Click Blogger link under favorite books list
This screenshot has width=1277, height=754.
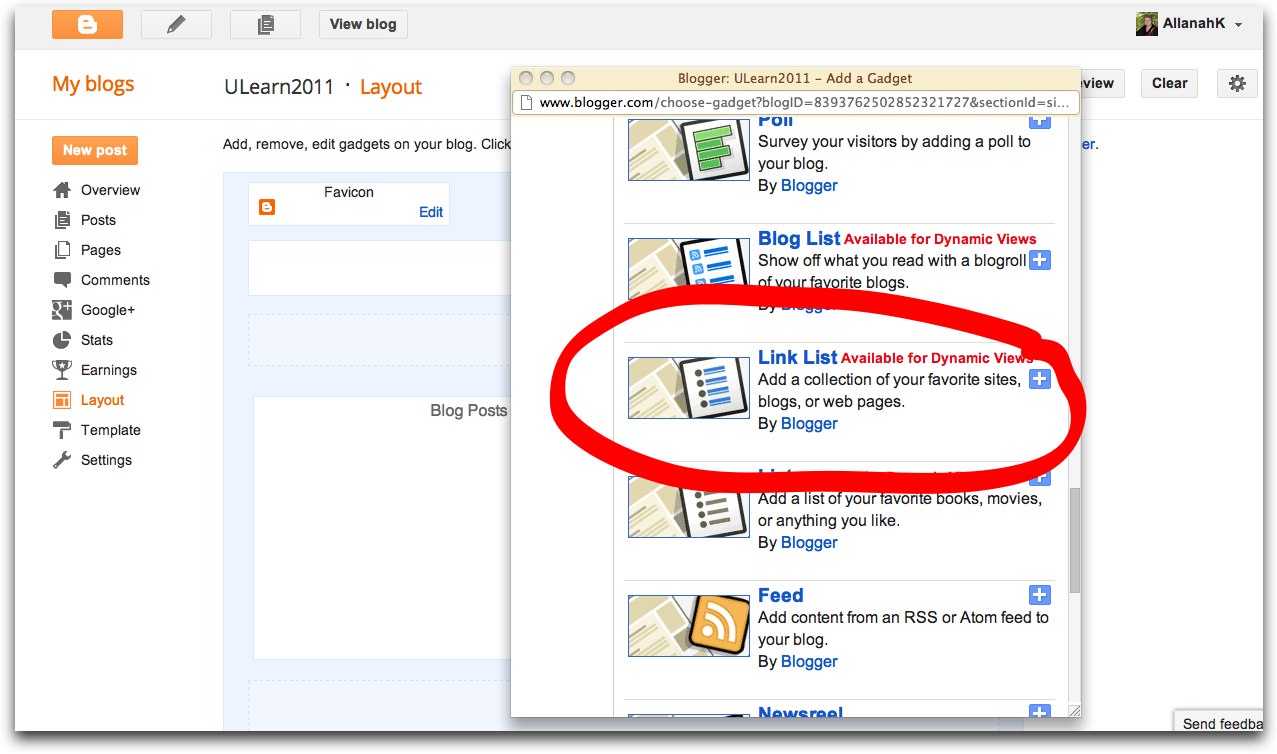click(x=809, y=542)
